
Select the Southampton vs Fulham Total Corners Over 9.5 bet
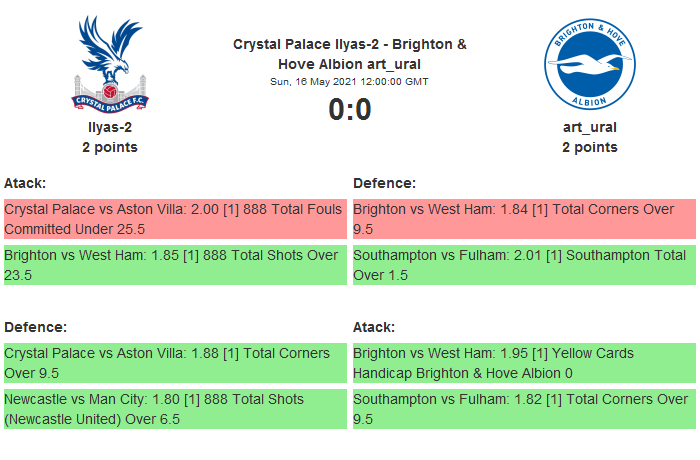pyautogui.click(x=523, y=409)
